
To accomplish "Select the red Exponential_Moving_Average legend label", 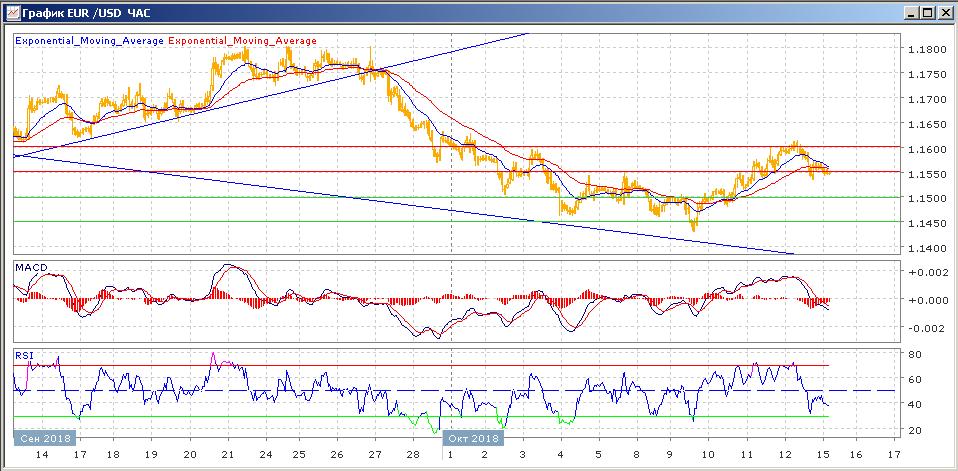I will 243,41.
